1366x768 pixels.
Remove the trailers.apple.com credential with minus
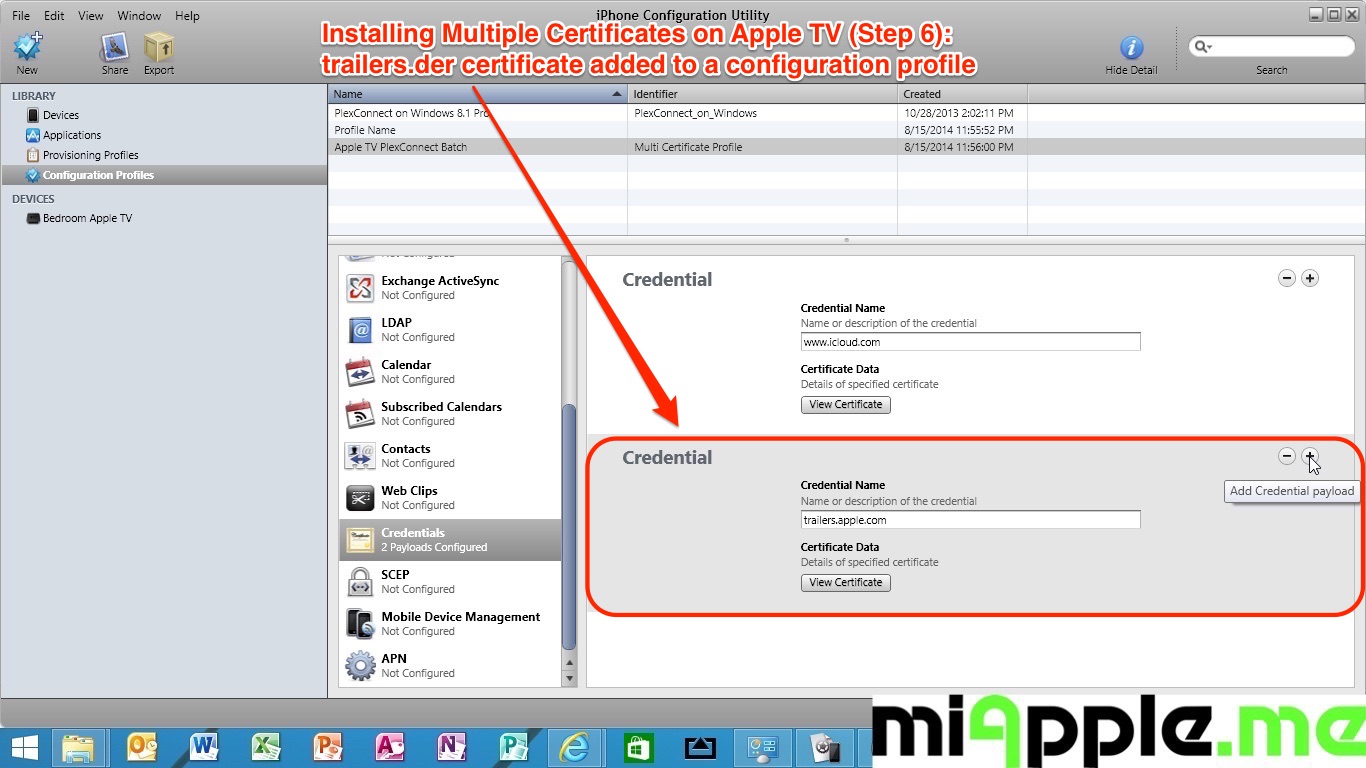pos(1287,456)
